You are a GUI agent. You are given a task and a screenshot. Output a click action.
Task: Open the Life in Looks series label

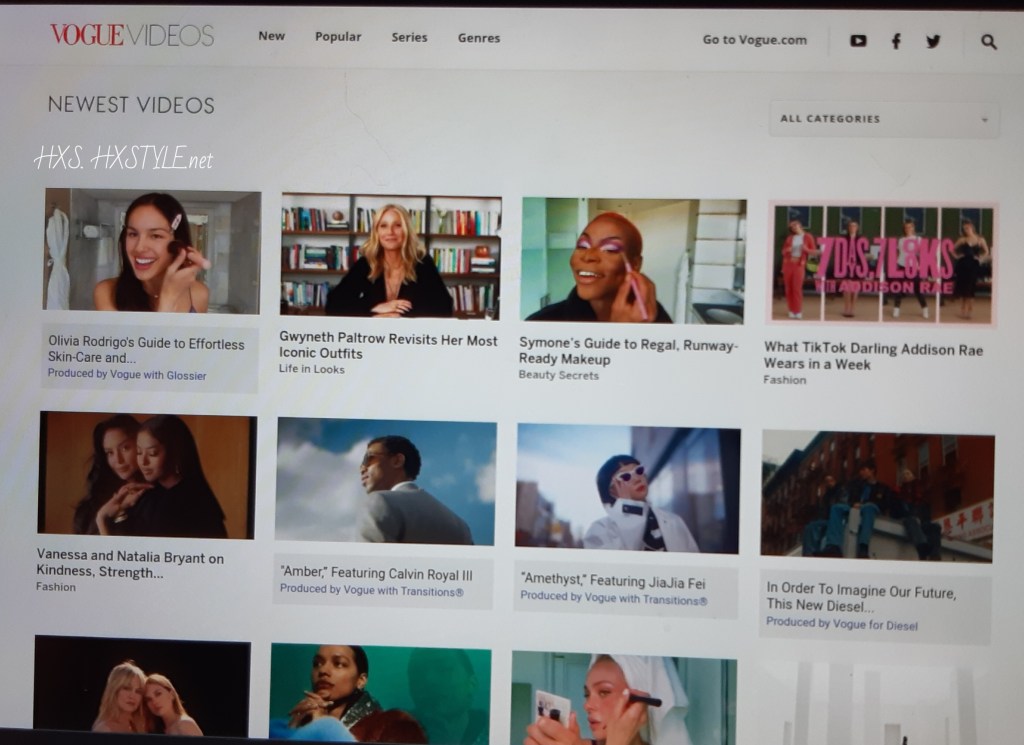(314, 369)
